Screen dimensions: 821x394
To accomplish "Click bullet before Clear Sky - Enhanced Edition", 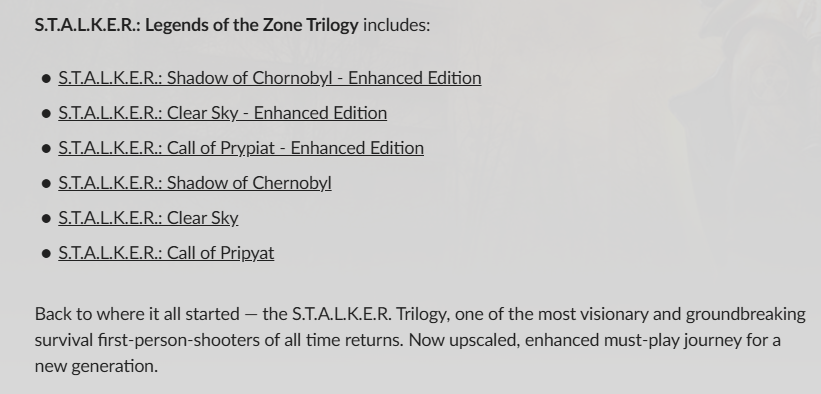I will pos(46,114).
